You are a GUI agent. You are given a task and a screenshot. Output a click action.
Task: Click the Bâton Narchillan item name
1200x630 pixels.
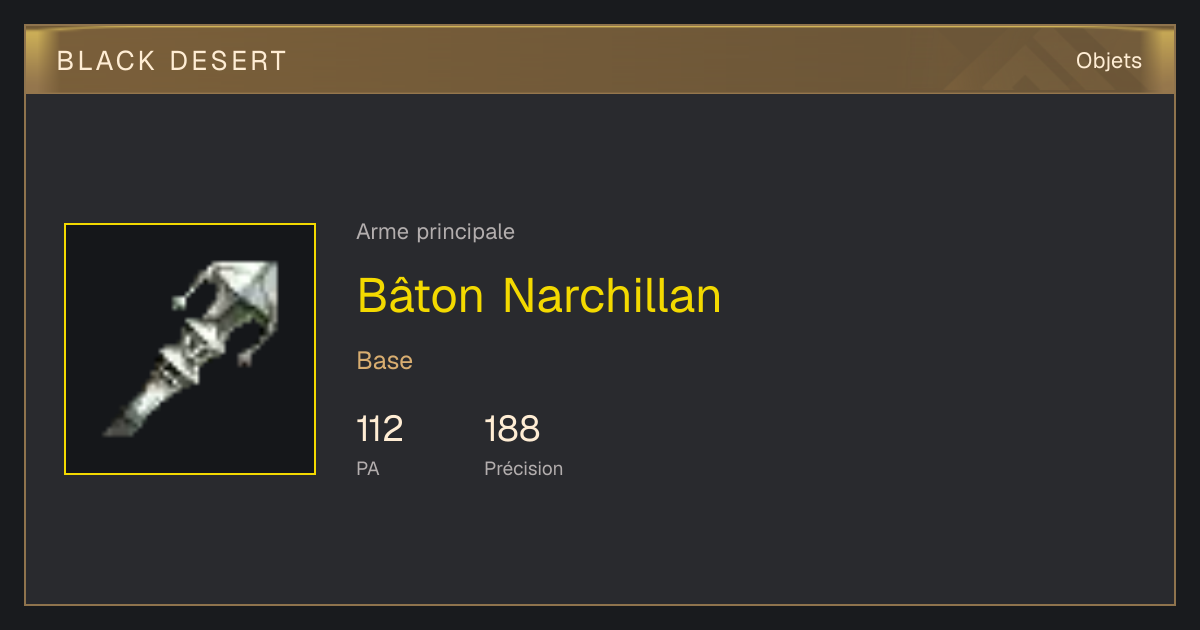click(539, 295)
